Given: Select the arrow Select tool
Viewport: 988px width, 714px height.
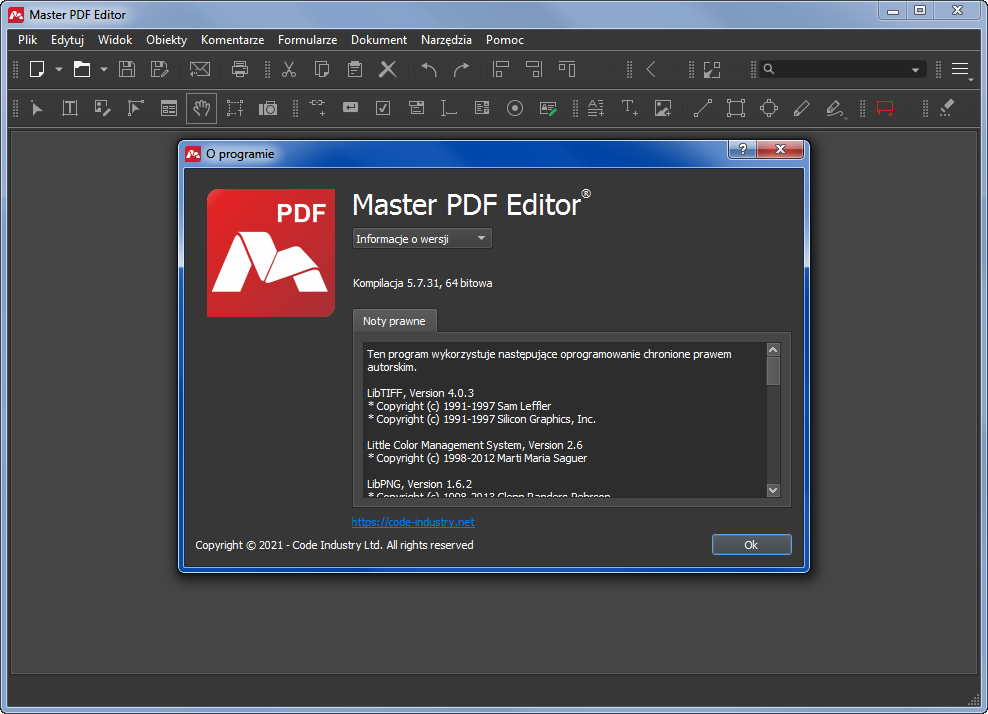Looking at the screenshot, I should coord(37,108).
